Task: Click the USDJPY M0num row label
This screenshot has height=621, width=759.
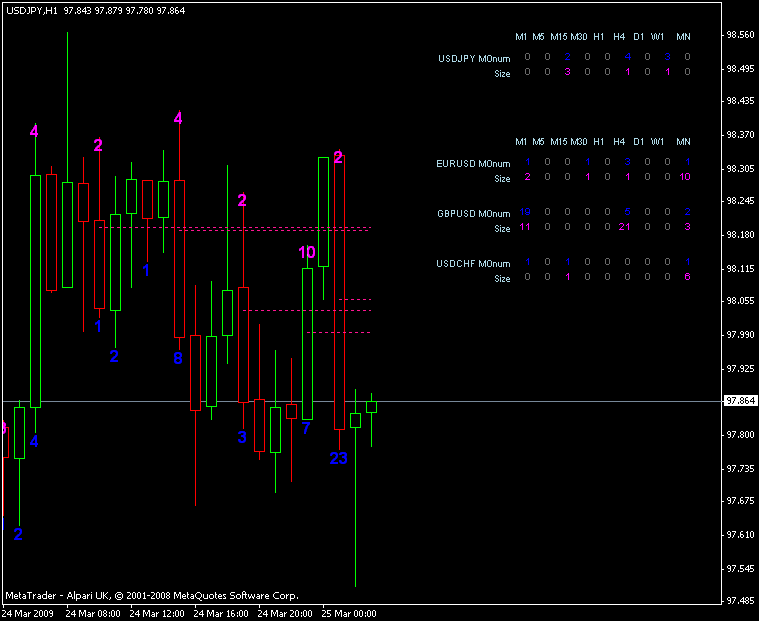Action: [474, 58]
